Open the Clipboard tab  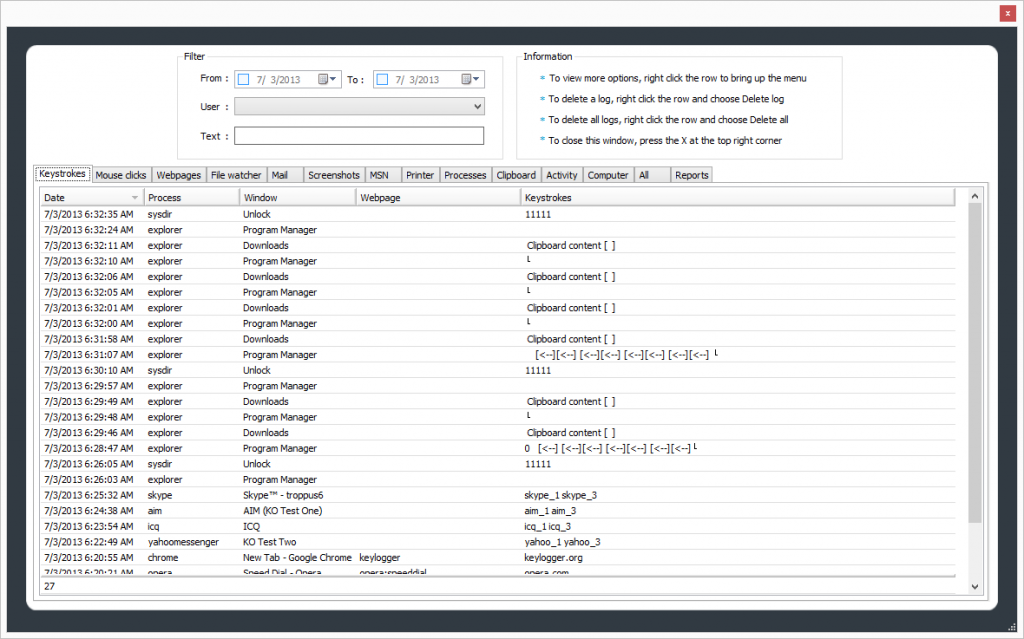[x=516, y=175]
